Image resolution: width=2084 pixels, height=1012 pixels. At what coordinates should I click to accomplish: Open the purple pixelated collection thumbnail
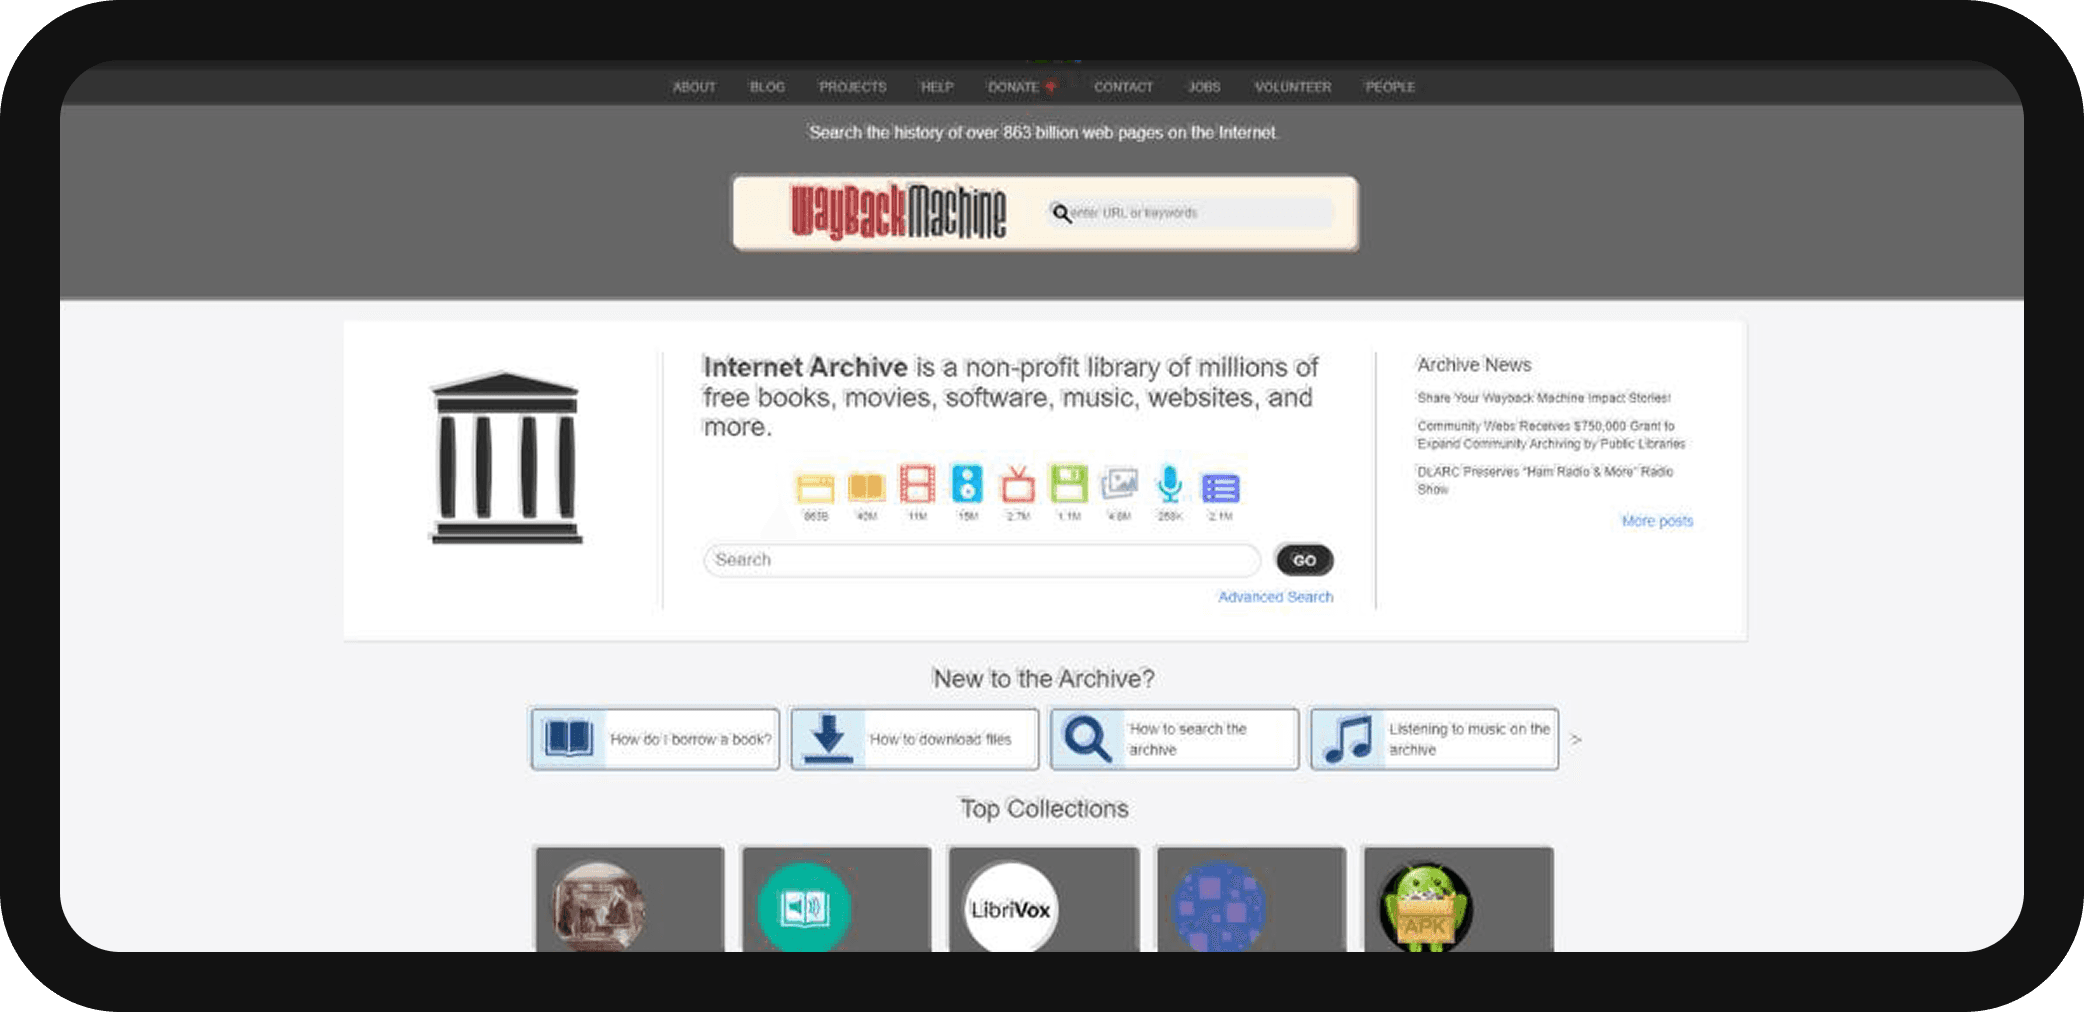pos(1218,908)
